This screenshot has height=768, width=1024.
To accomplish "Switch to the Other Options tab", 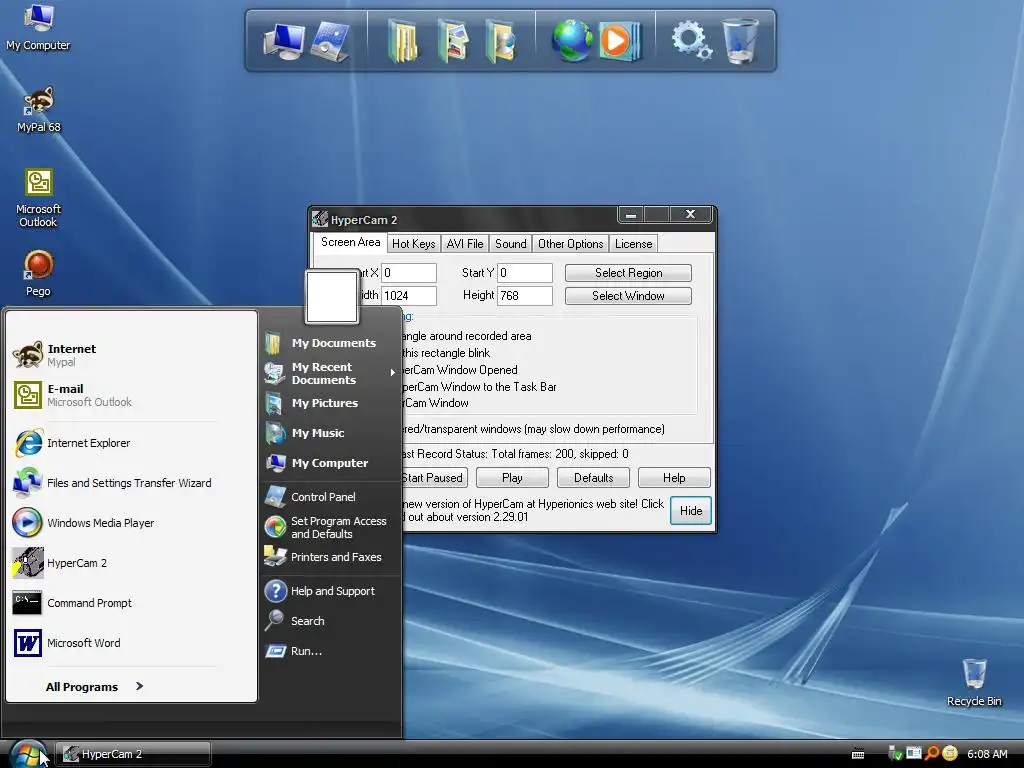I will coord(570,244).
